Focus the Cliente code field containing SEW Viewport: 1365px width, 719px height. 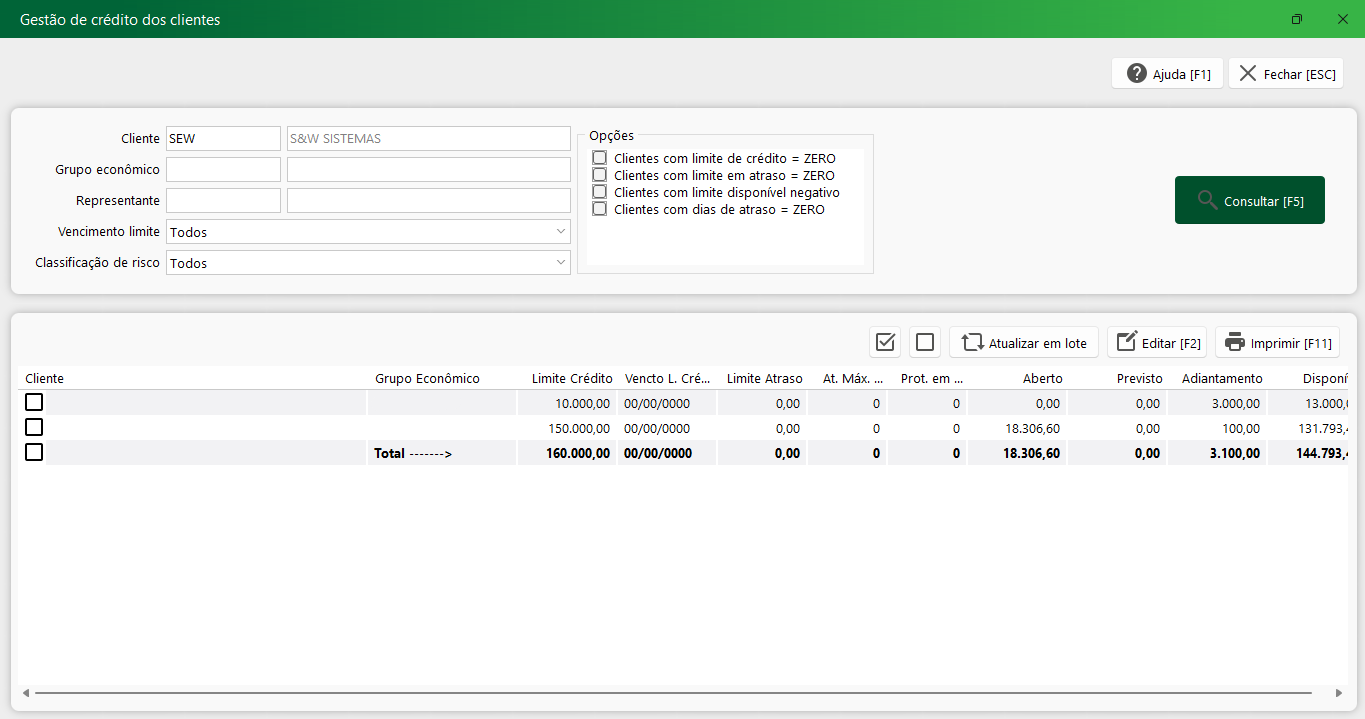click(223, 139)
